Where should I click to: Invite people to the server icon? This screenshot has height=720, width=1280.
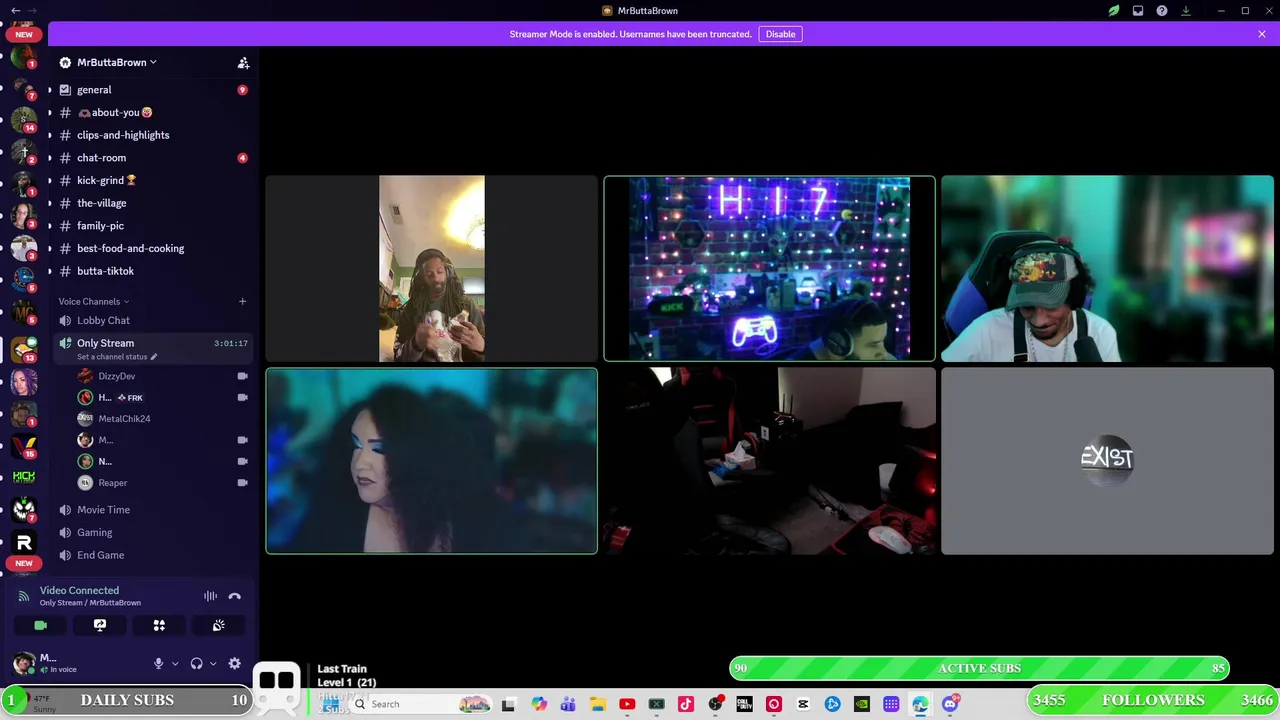(x=243, y=62)
